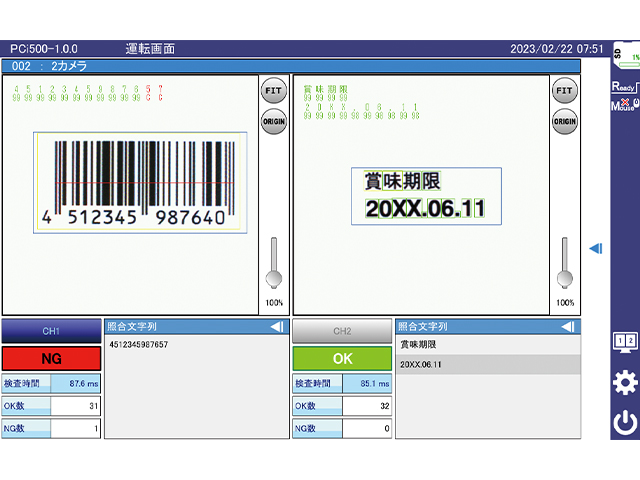
Task: Click the date and time 2023/02/22 07:51
Action: coord(557,49)
